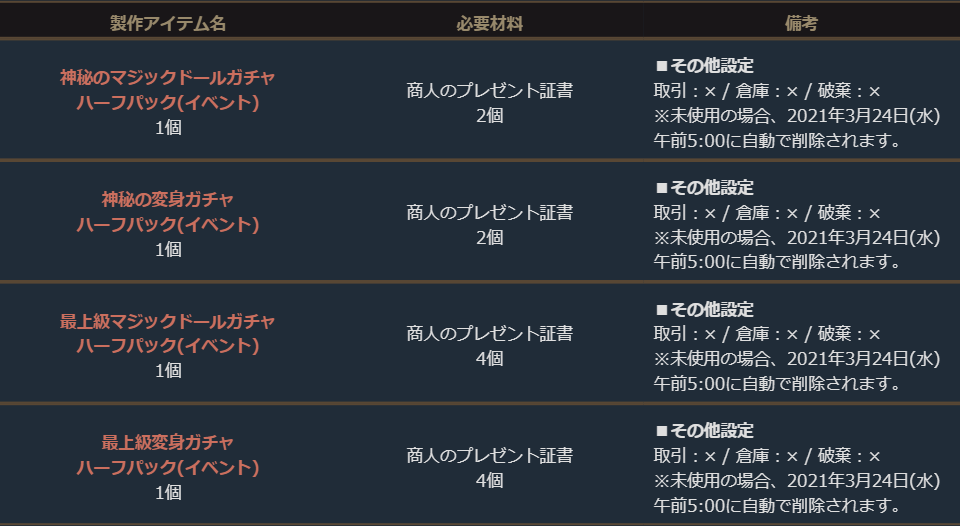
Task: Open the 最上級マジックドールガチャ item link
Action: pos(168,322)
